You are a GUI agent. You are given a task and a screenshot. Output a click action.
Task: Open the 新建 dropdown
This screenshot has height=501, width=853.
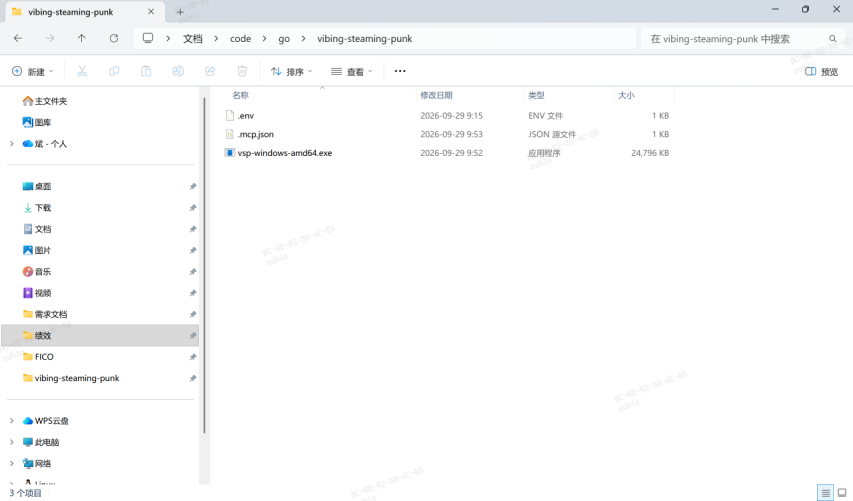(33, 71)
